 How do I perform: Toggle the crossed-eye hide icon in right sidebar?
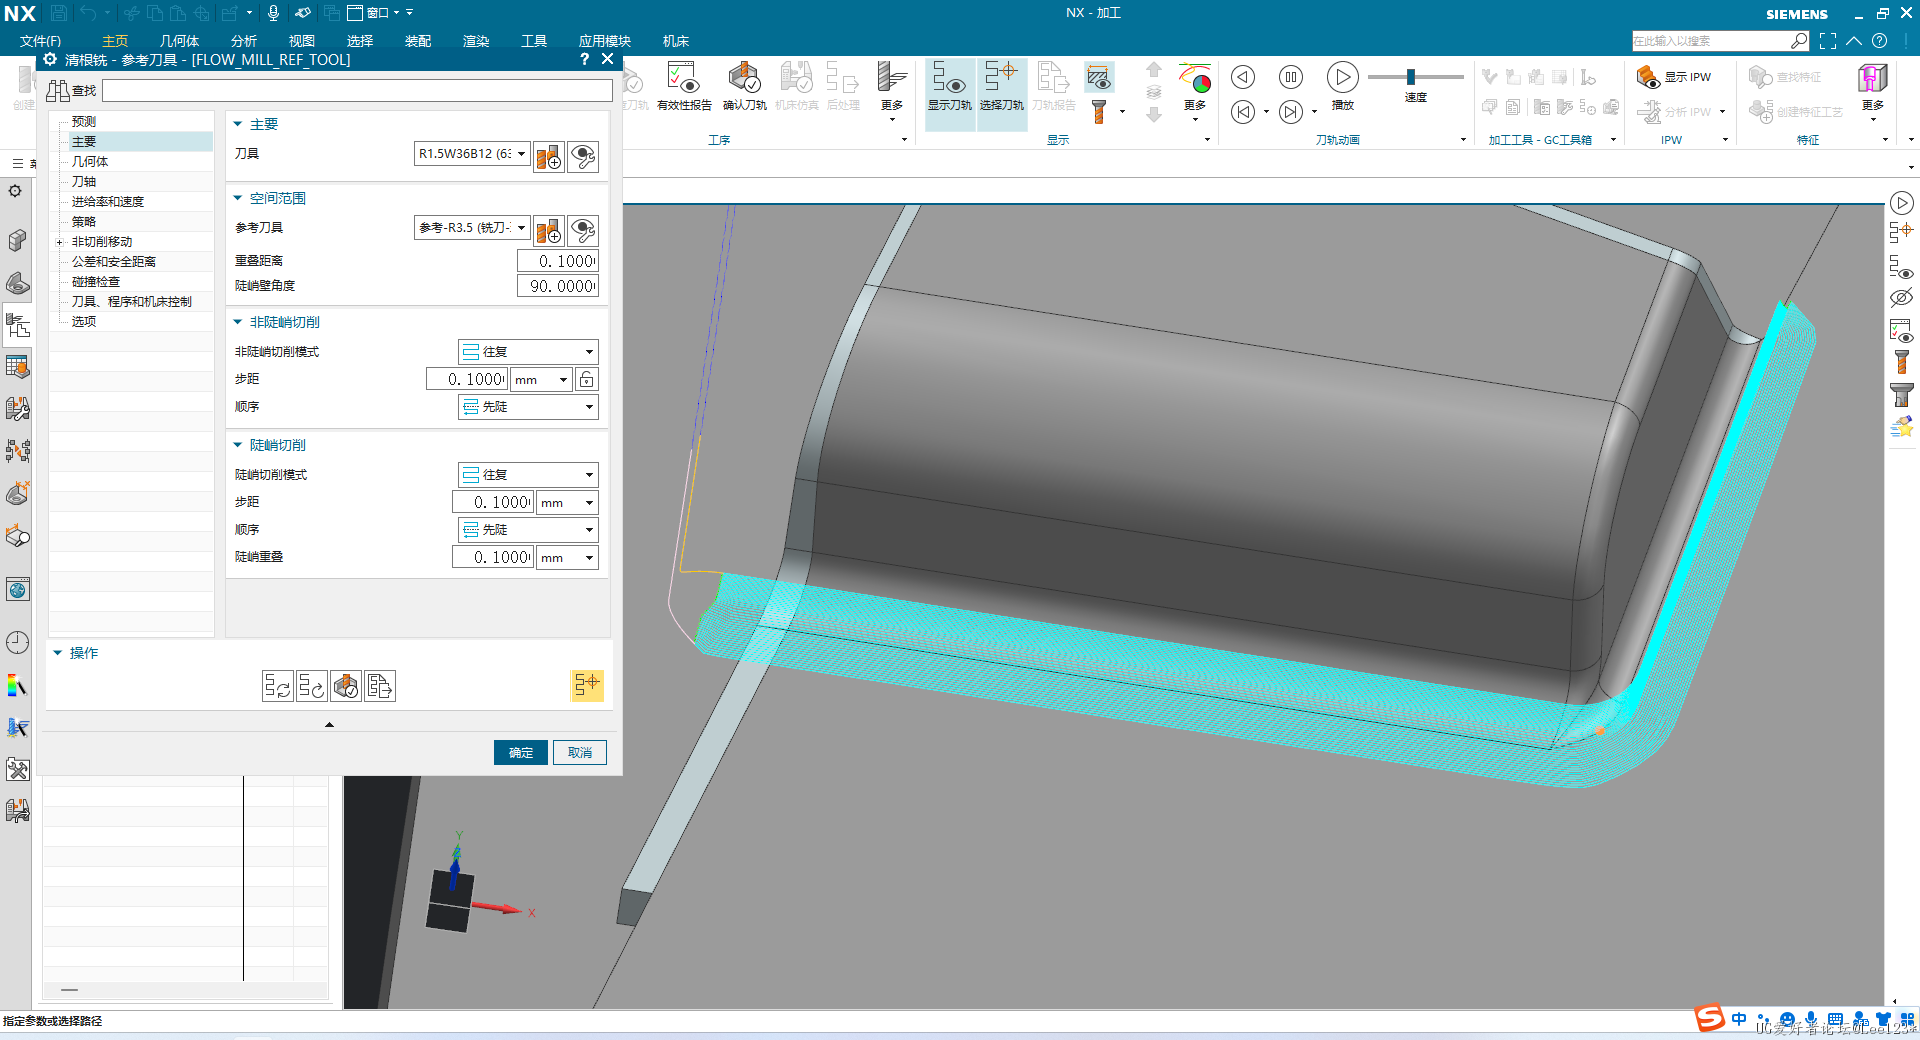pyautogui.click(x=1901, y=297)
